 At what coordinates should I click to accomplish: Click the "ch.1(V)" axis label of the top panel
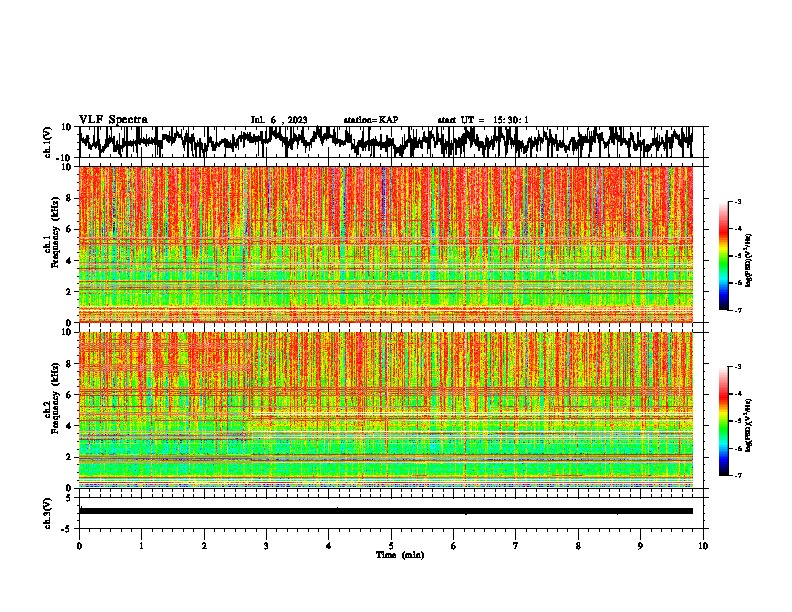tap(48, 142)
